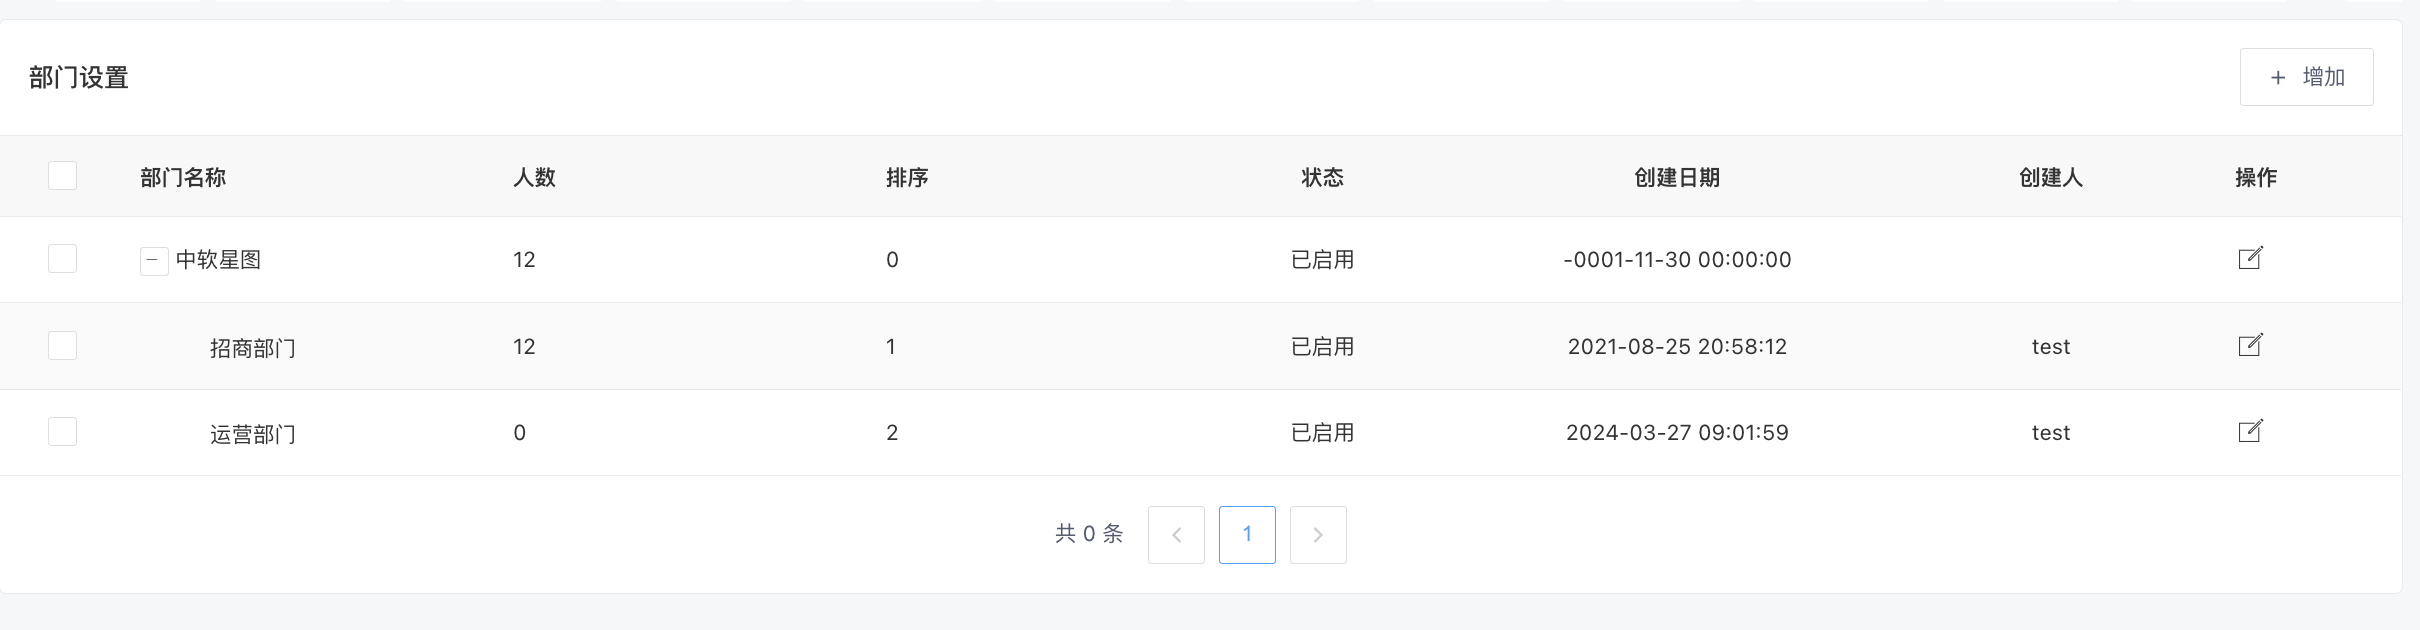Go to the next page arrow

point(1318,535)
